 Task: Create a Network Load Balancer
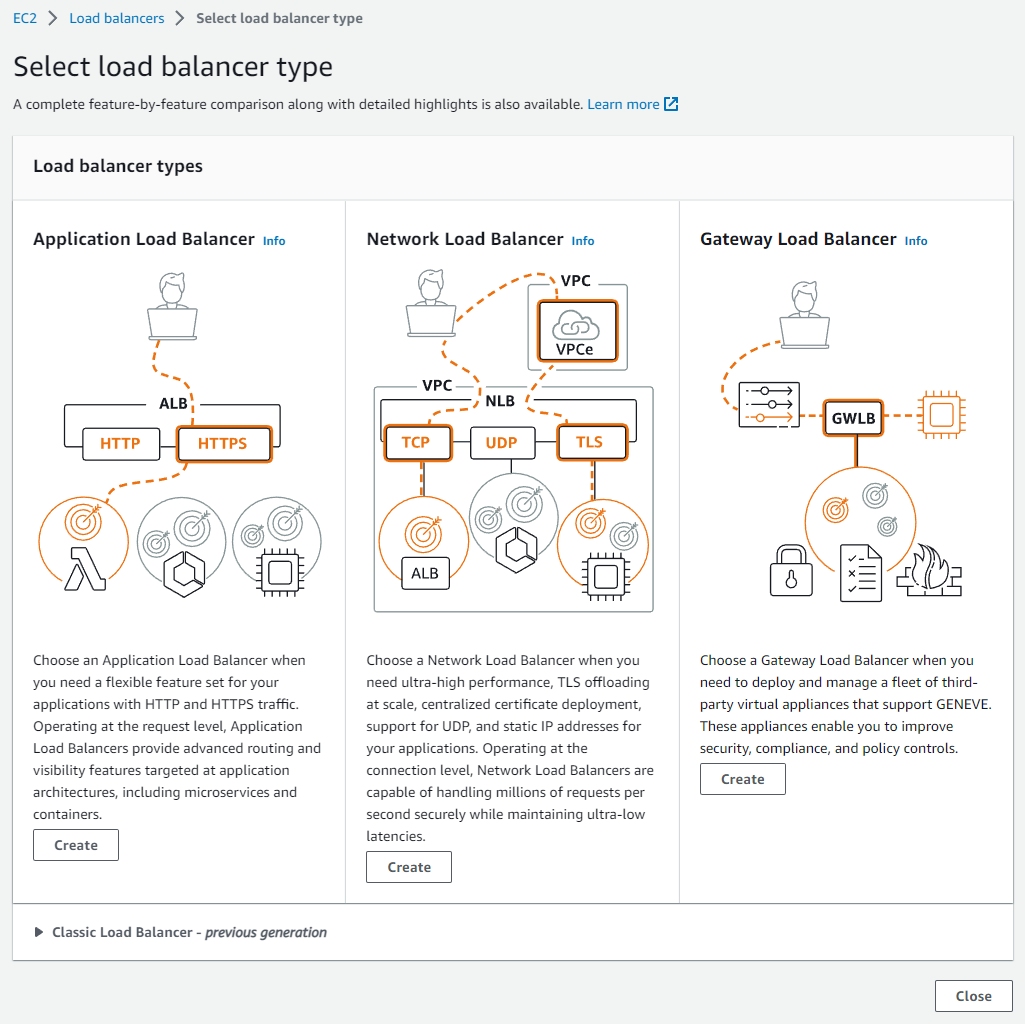click(409, 867)
